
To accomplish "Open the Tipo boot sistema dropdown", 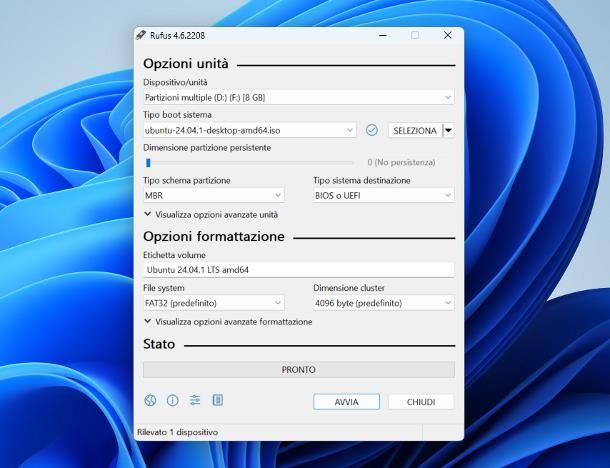I will [x=249, y=130].
